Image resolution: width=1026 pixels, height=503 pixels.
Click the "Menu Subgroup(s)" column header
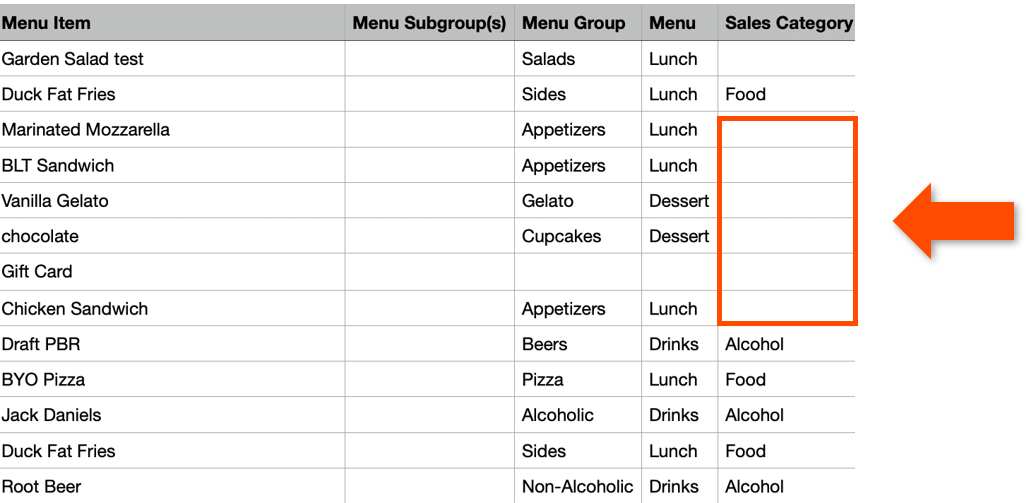pyautogui.click(x=429, y=23)
